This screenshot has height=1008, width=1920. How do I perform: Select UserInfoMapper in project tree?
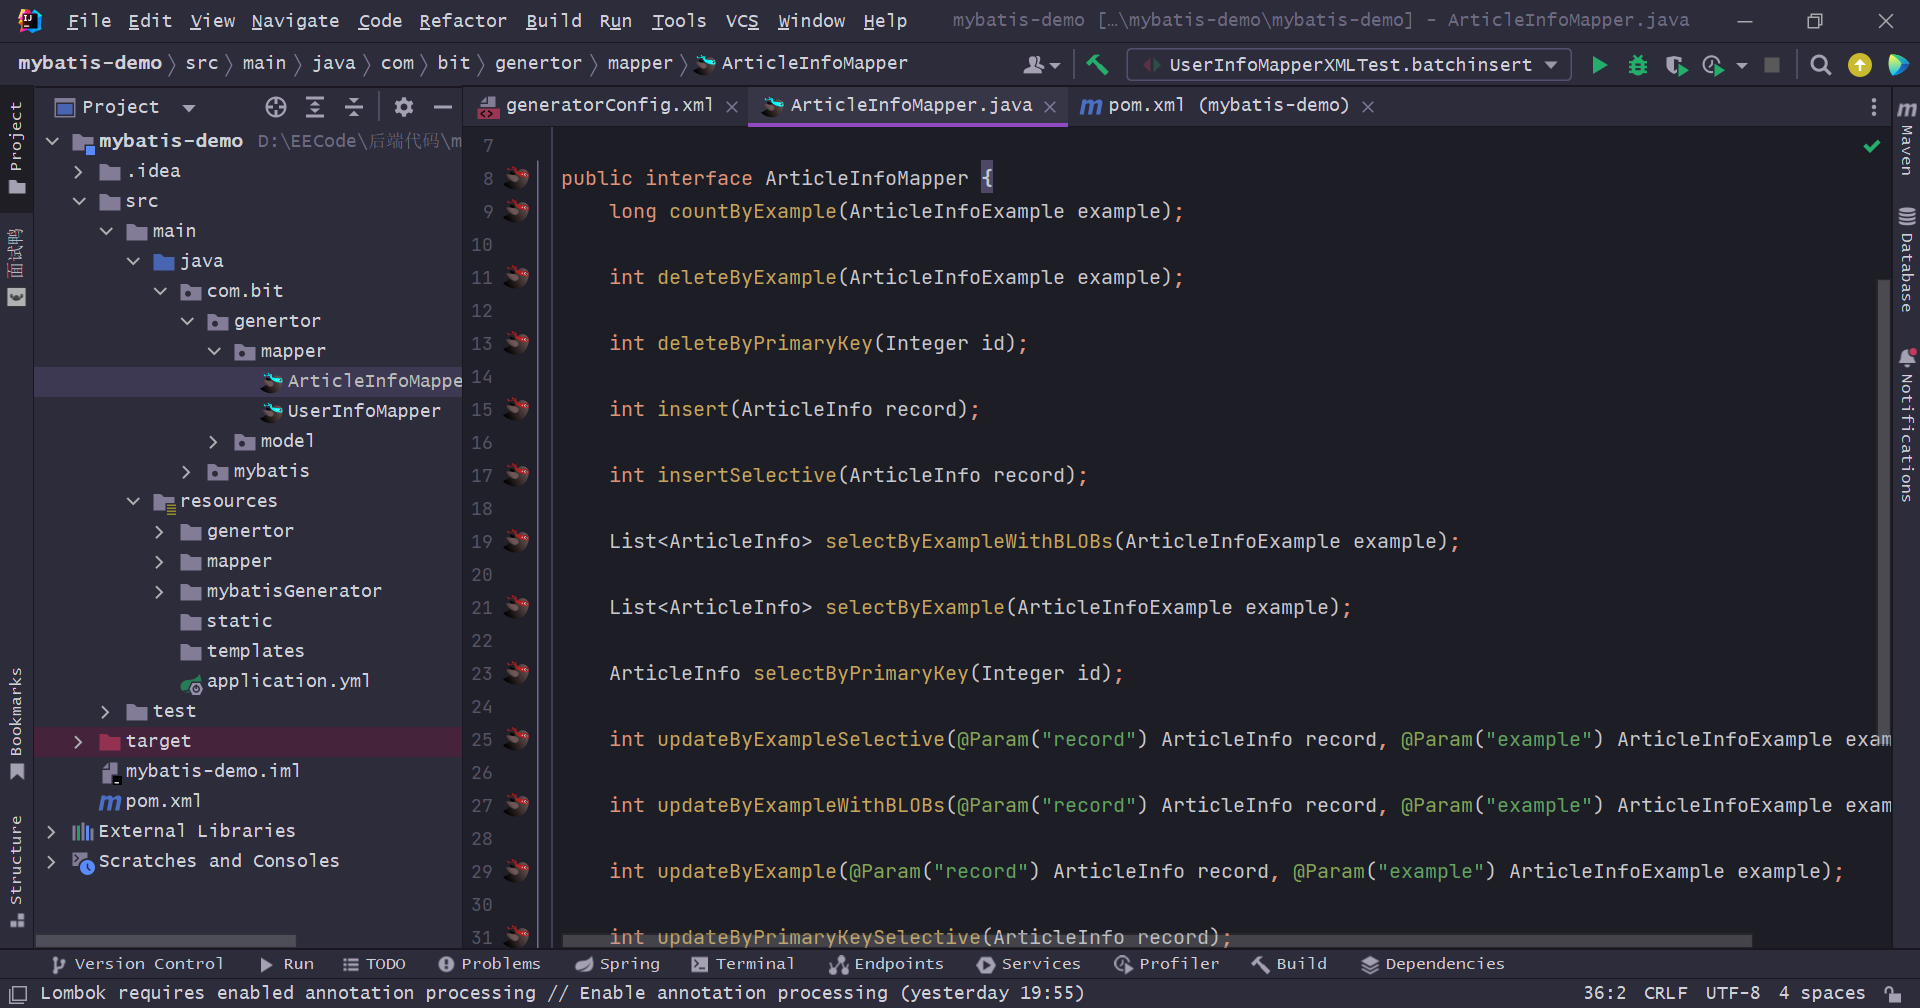click(364, 411)
